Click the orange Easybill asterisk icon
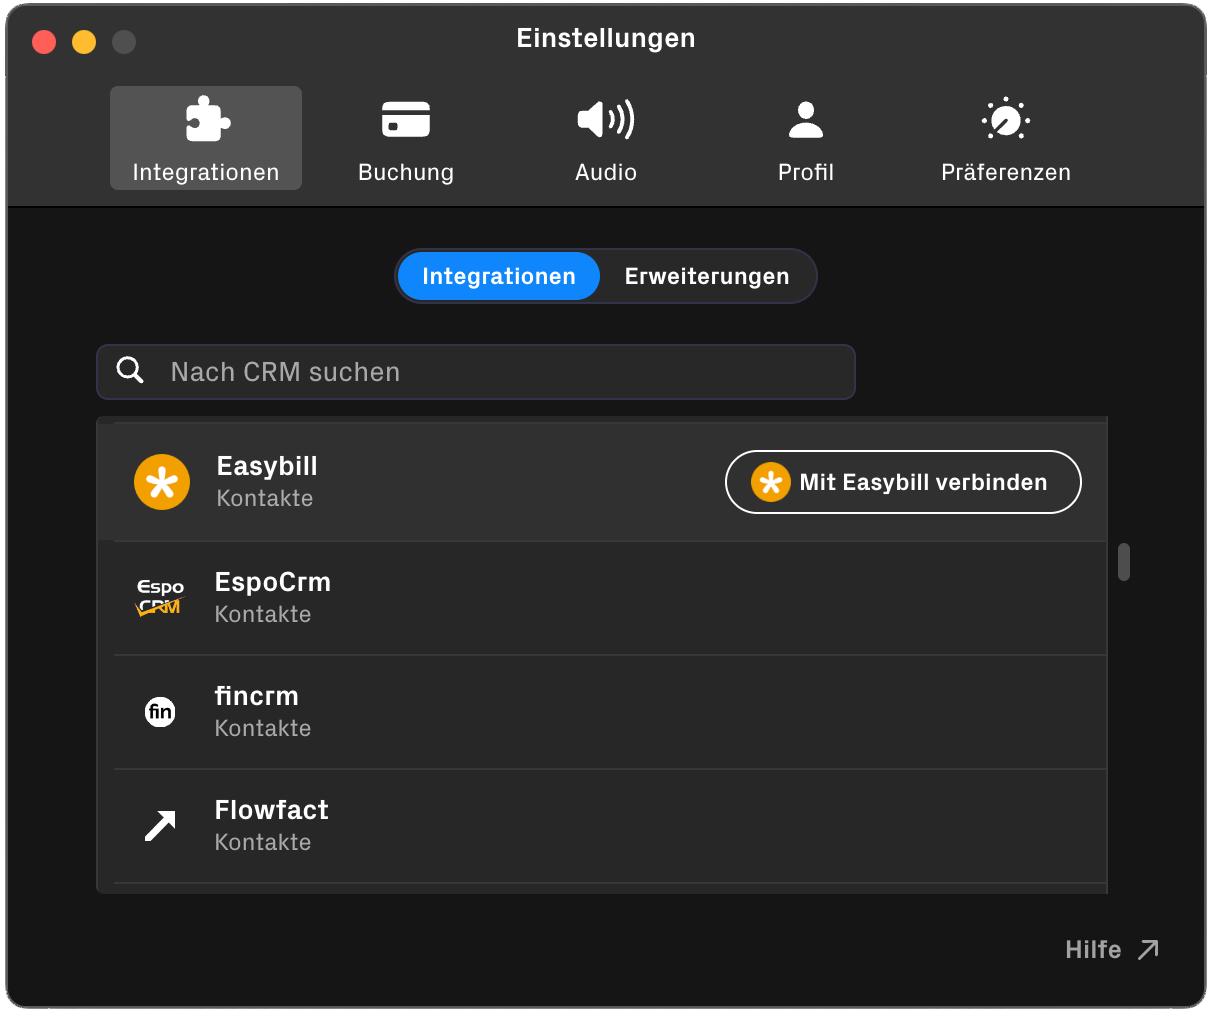1212x1011 pixels. tap(162, 481)
